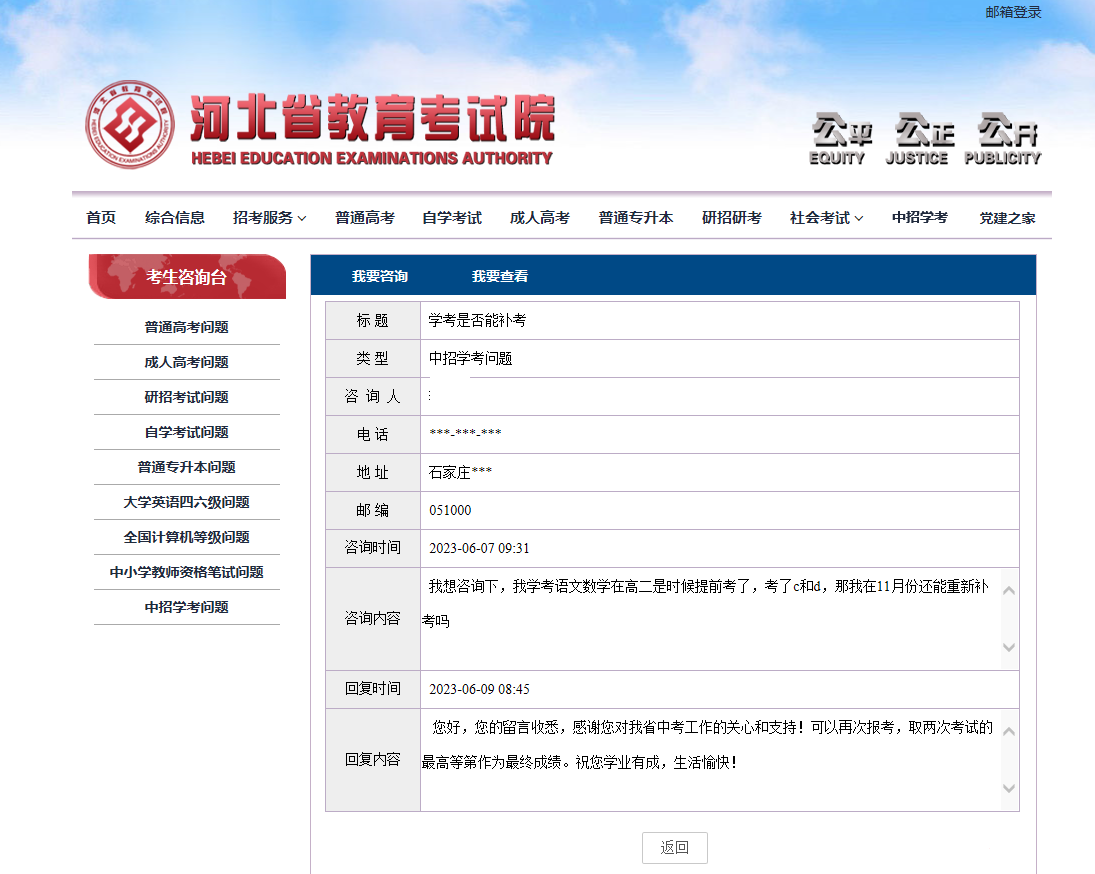Click the 考生咨询台 red banner
1095x874 pixels.
point(186,277)
